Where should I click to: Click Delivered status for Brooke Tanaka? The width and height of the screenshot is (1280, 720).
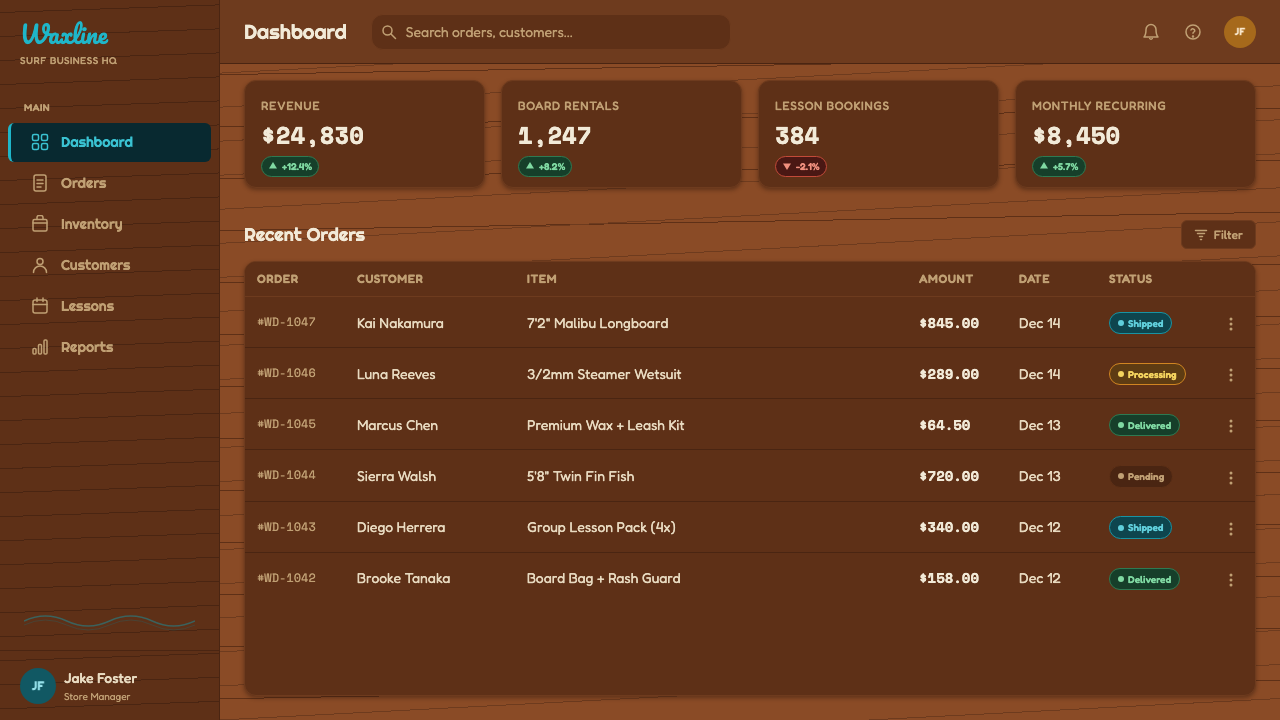(1144, 579)
